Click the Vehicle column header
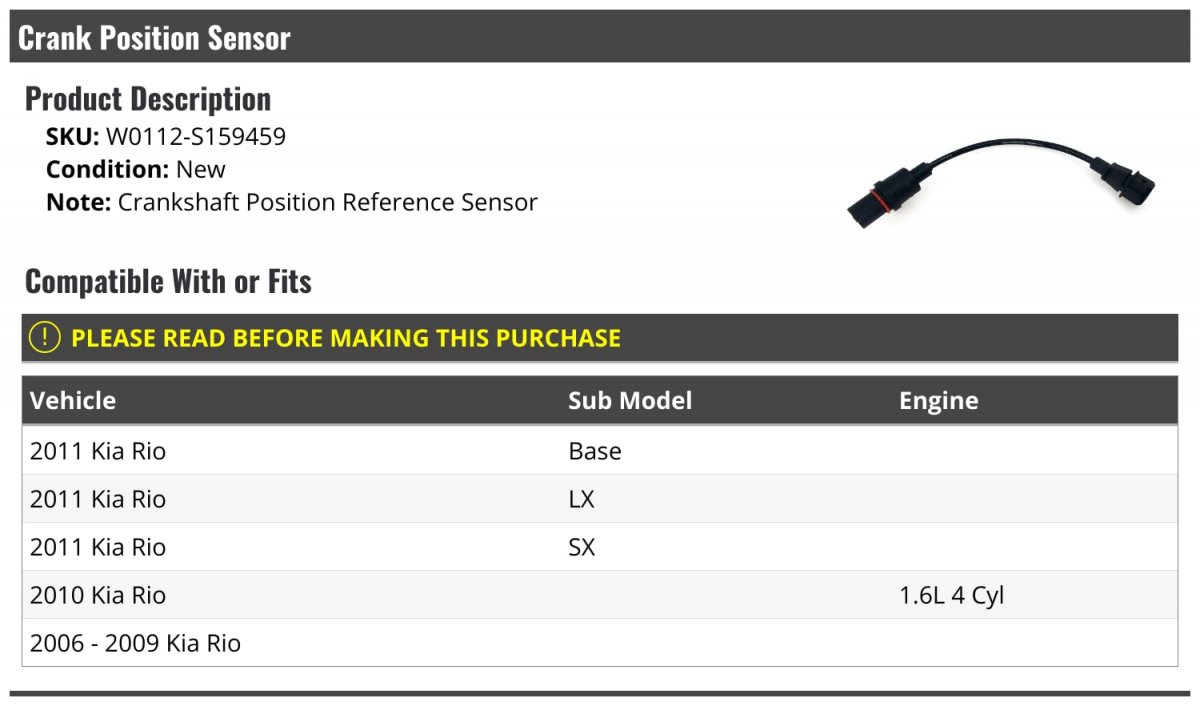1200x706 pixels. coord(73,401)
